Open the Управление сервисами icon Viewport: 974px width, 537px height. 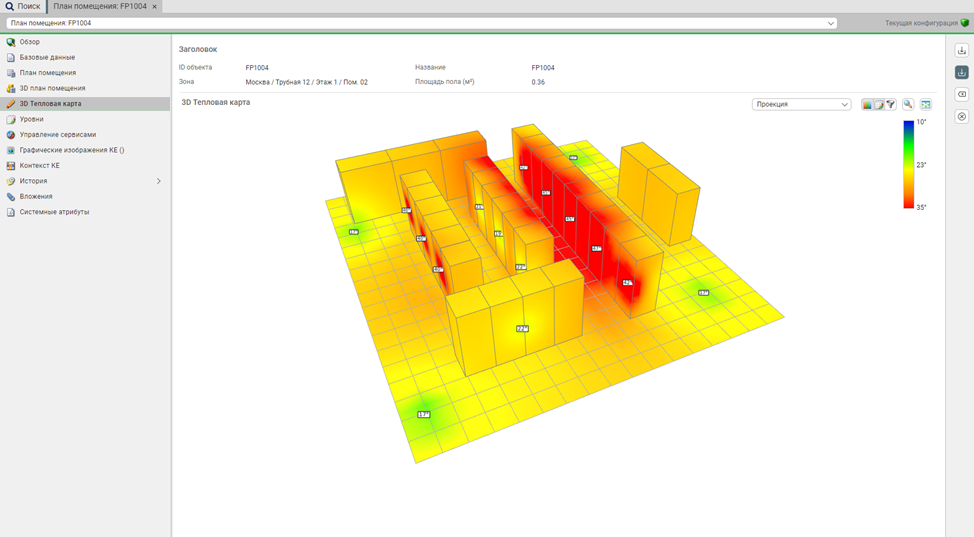(x=11, y=135)
